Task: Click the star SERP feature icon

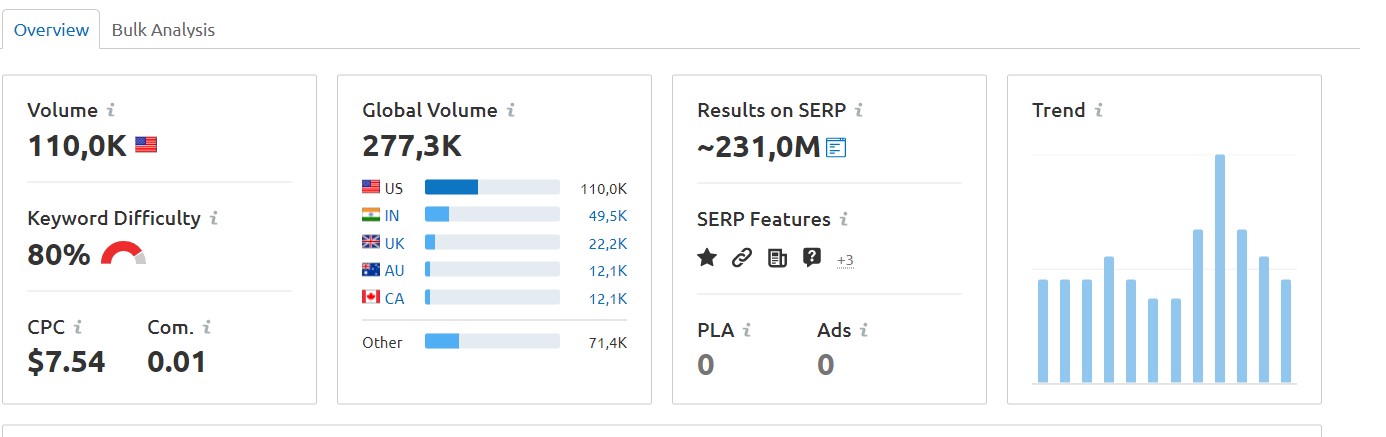Action: [x=707, y=258]
